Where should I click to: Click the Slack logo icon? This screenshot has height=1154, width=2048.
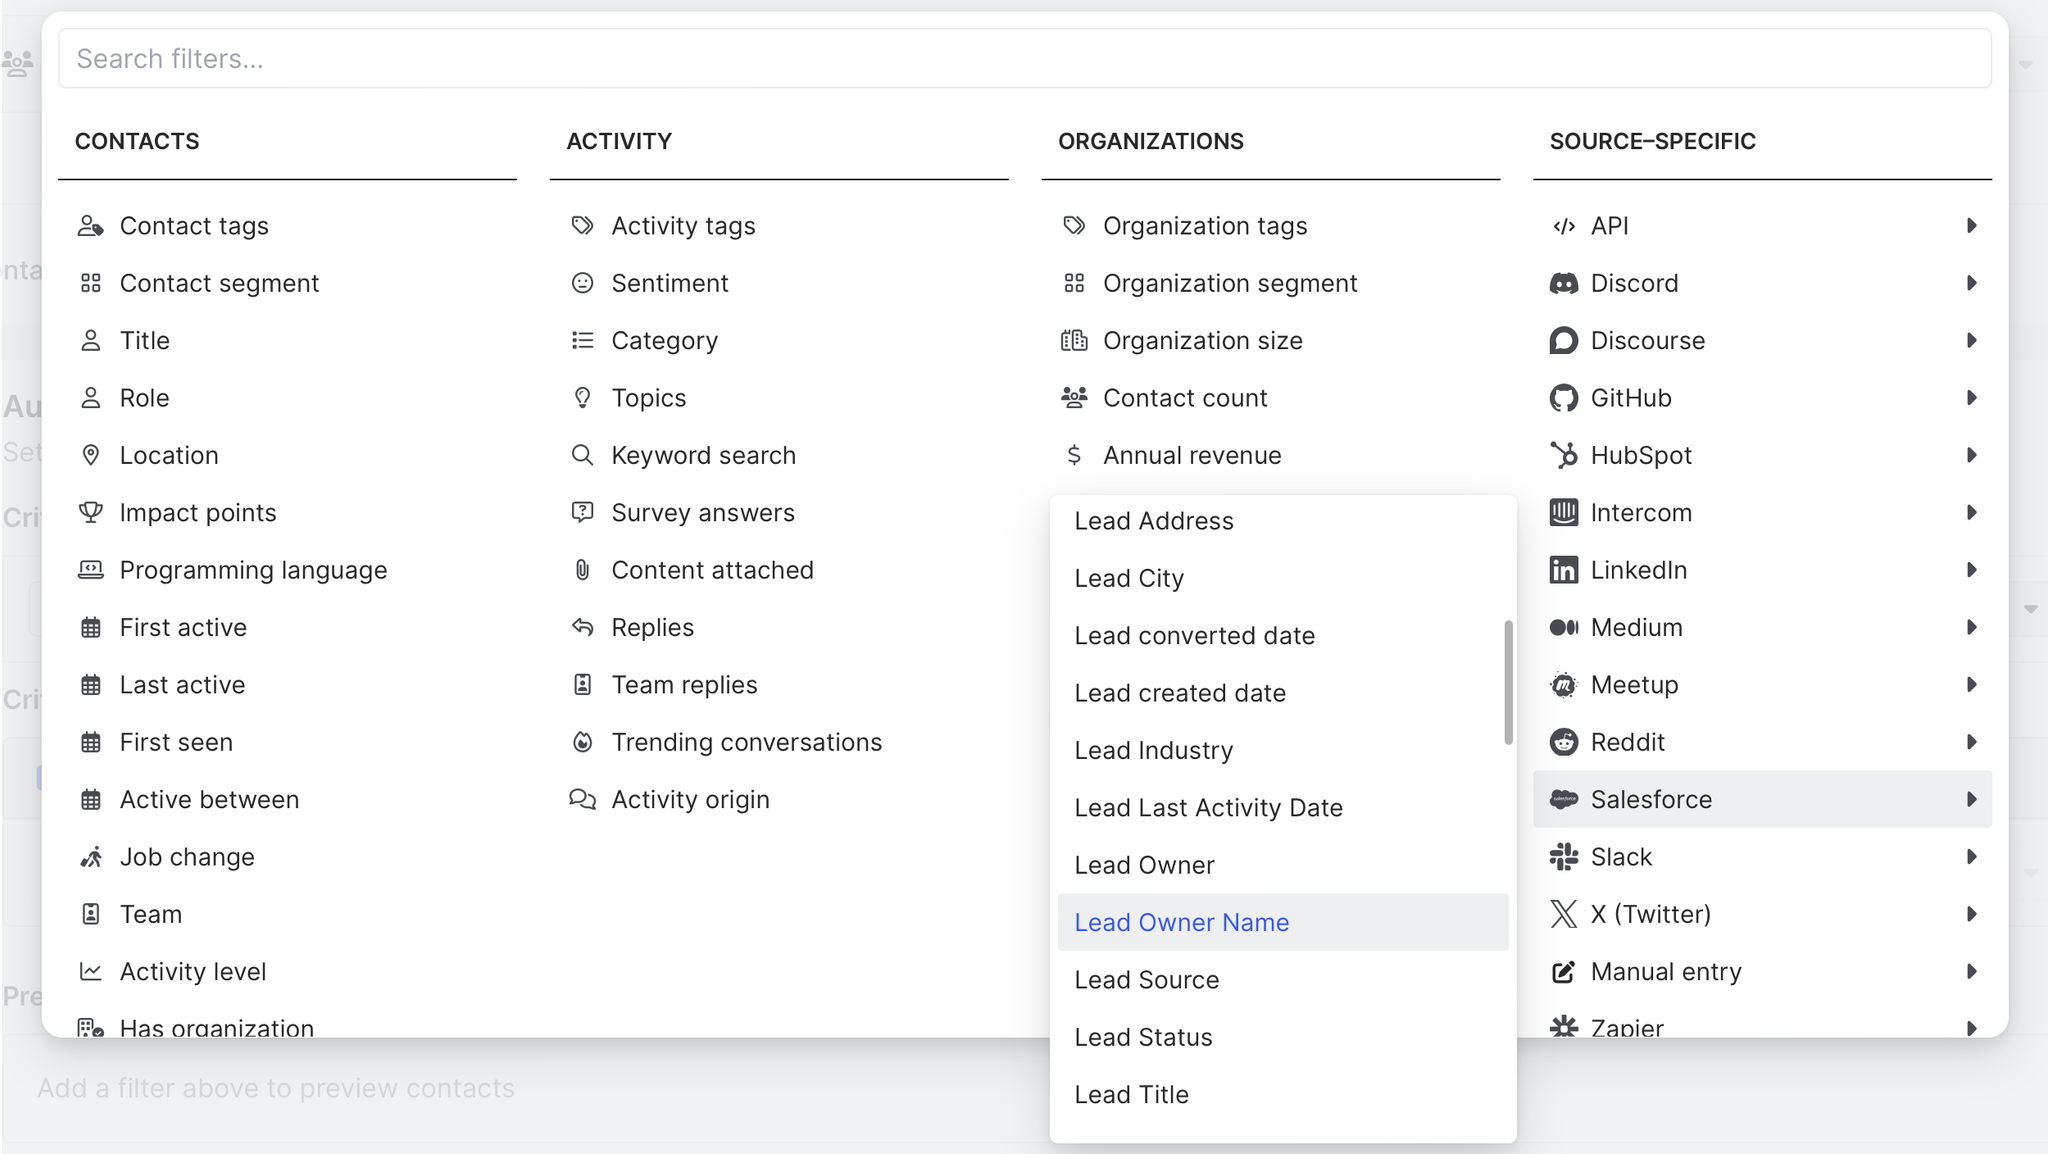pos(1563,857)
